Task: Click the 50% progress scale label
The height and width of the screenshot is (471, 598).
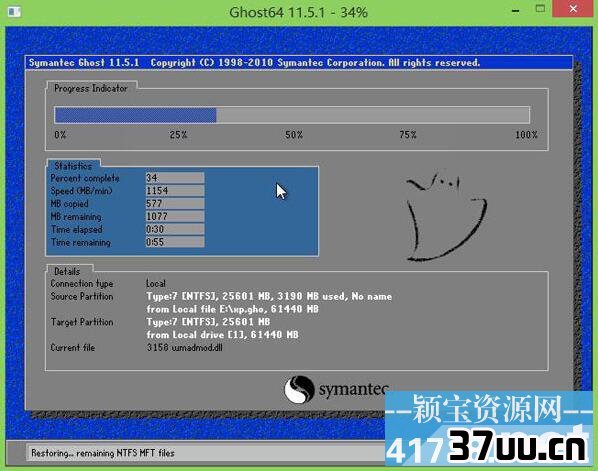Action: pos(294,135)
